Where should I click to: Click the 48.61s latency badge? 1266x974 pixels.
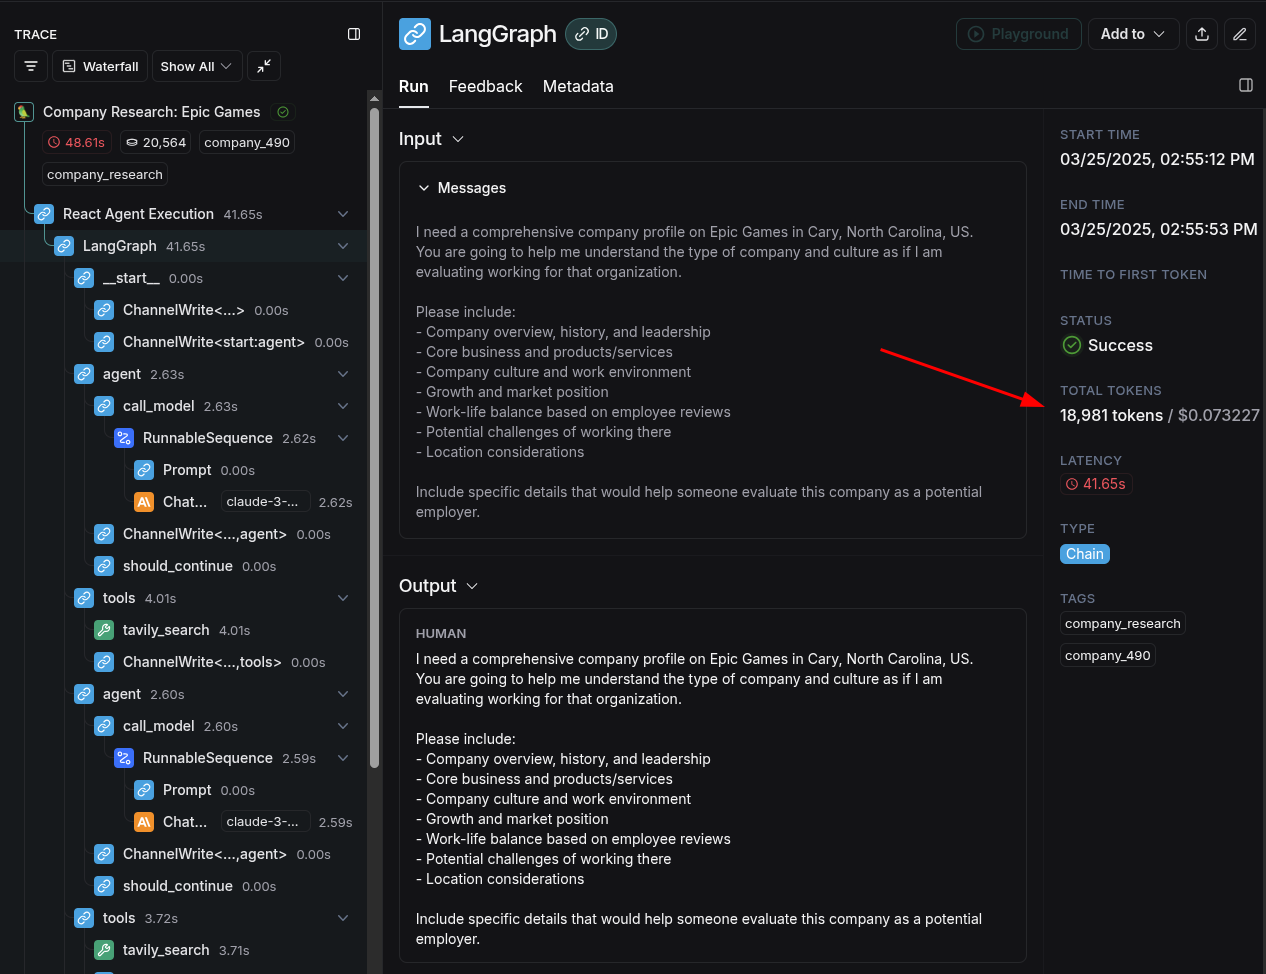coord(76,142)
